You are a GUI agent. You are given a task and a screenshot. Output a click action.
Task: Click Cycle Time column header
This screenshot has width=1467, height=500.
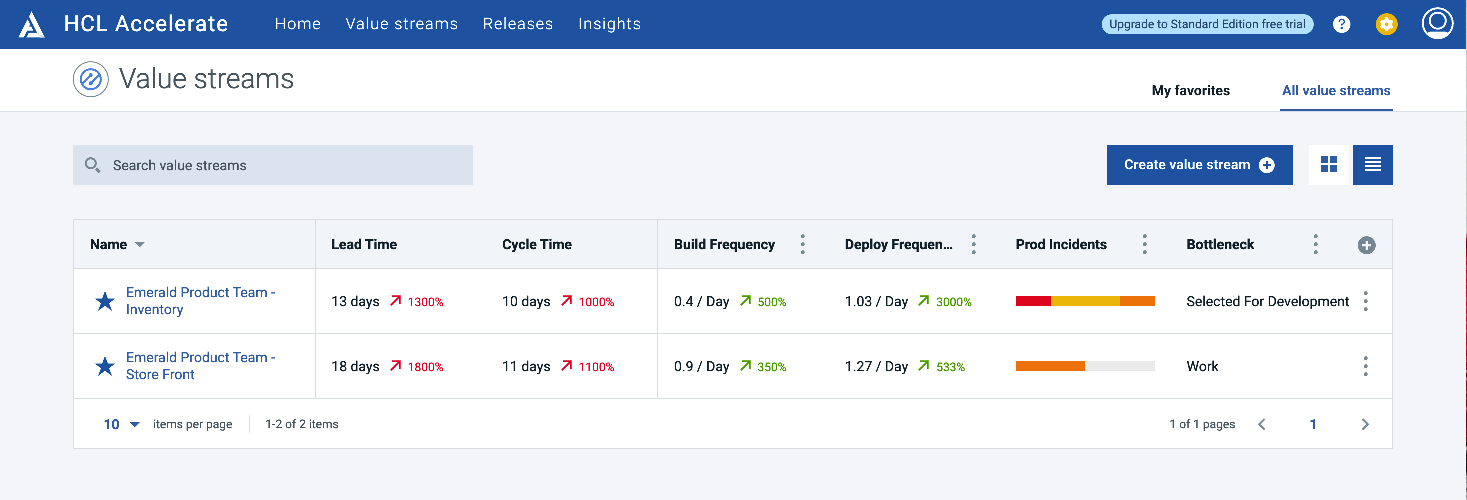[537, 244]
